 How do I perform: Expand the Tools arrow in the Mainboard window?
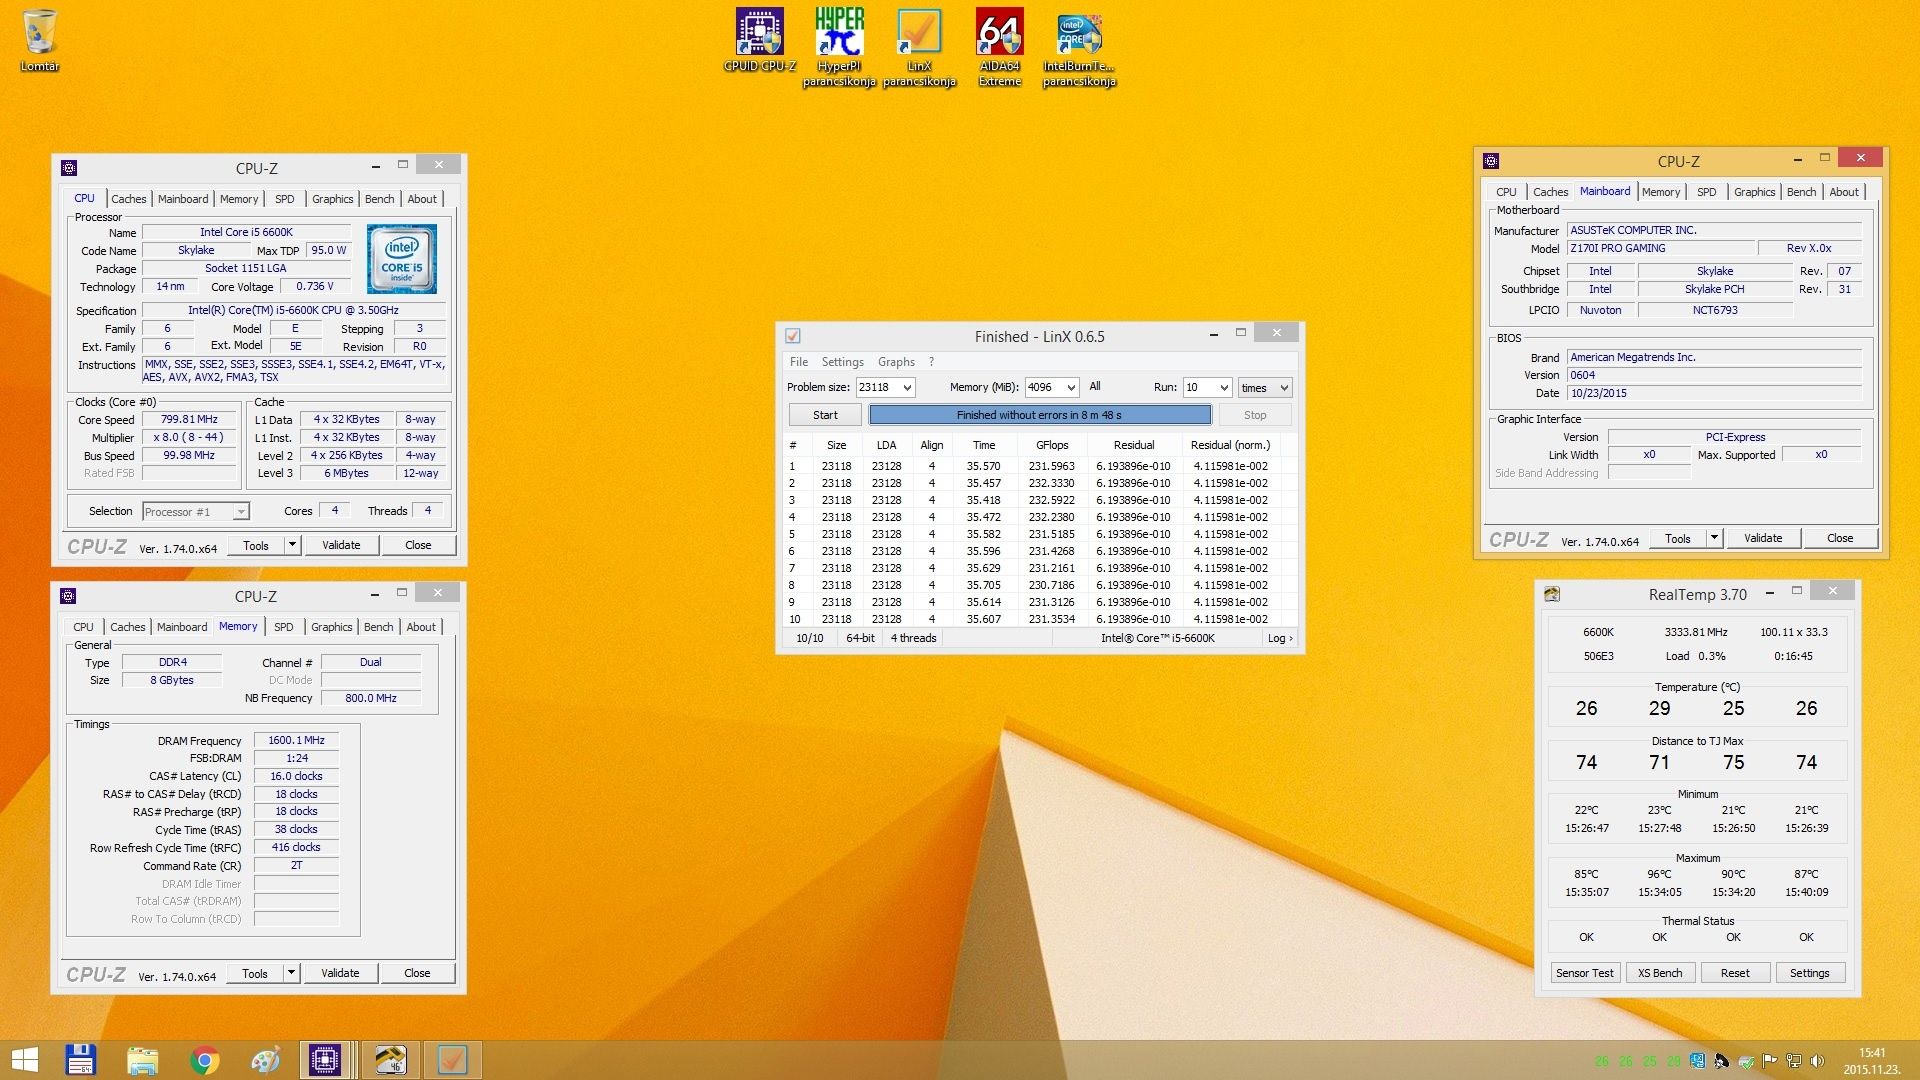1714,538
